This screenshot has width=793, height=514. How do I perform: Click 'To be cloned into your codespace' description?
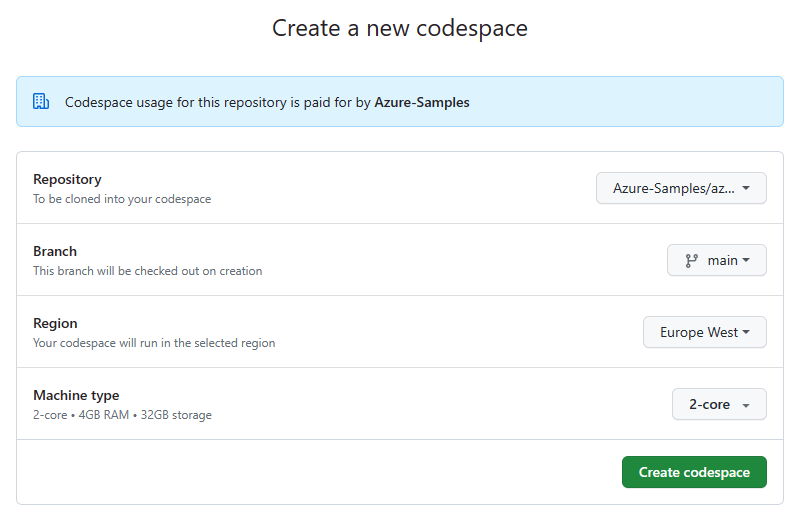pos(122,199)
